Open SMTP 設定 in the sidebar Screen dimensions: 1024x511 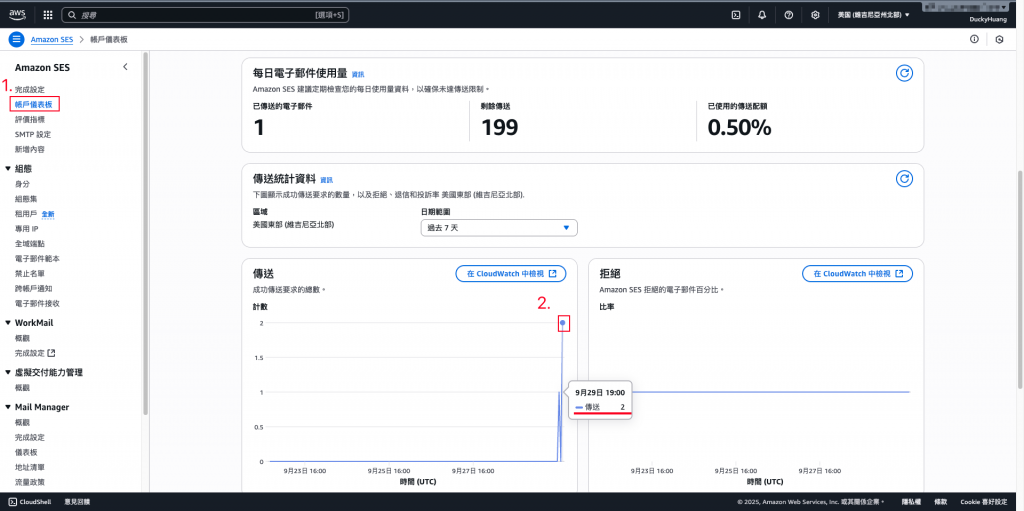[33, 135]
